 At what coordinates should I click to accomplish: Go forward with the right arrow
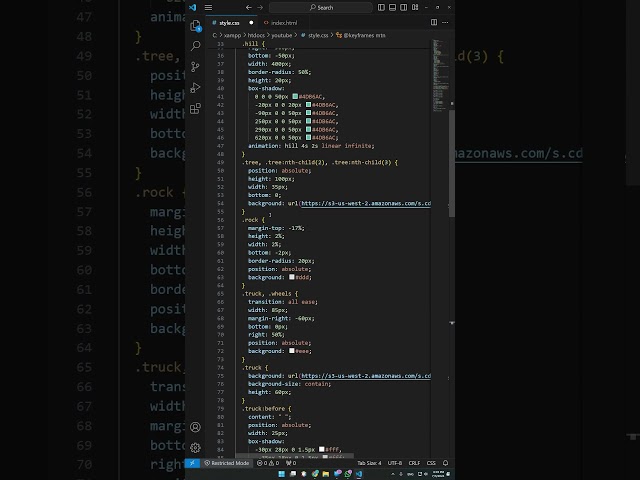(x=260, y=7)
